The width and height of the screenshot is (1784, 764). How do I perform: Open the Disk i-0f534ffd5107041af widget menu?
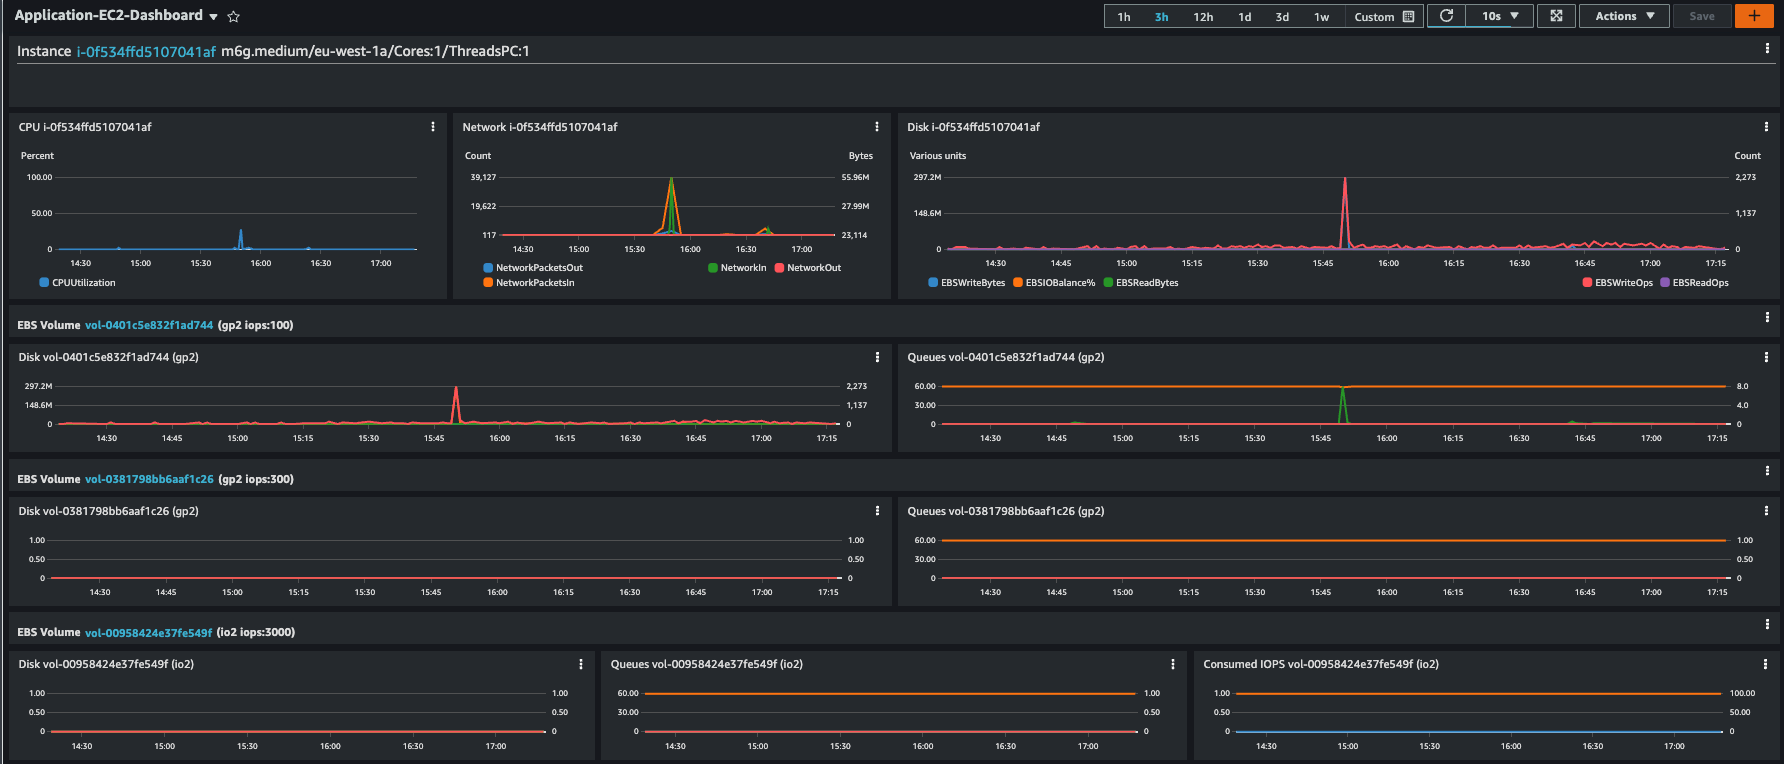point(1766,127)
